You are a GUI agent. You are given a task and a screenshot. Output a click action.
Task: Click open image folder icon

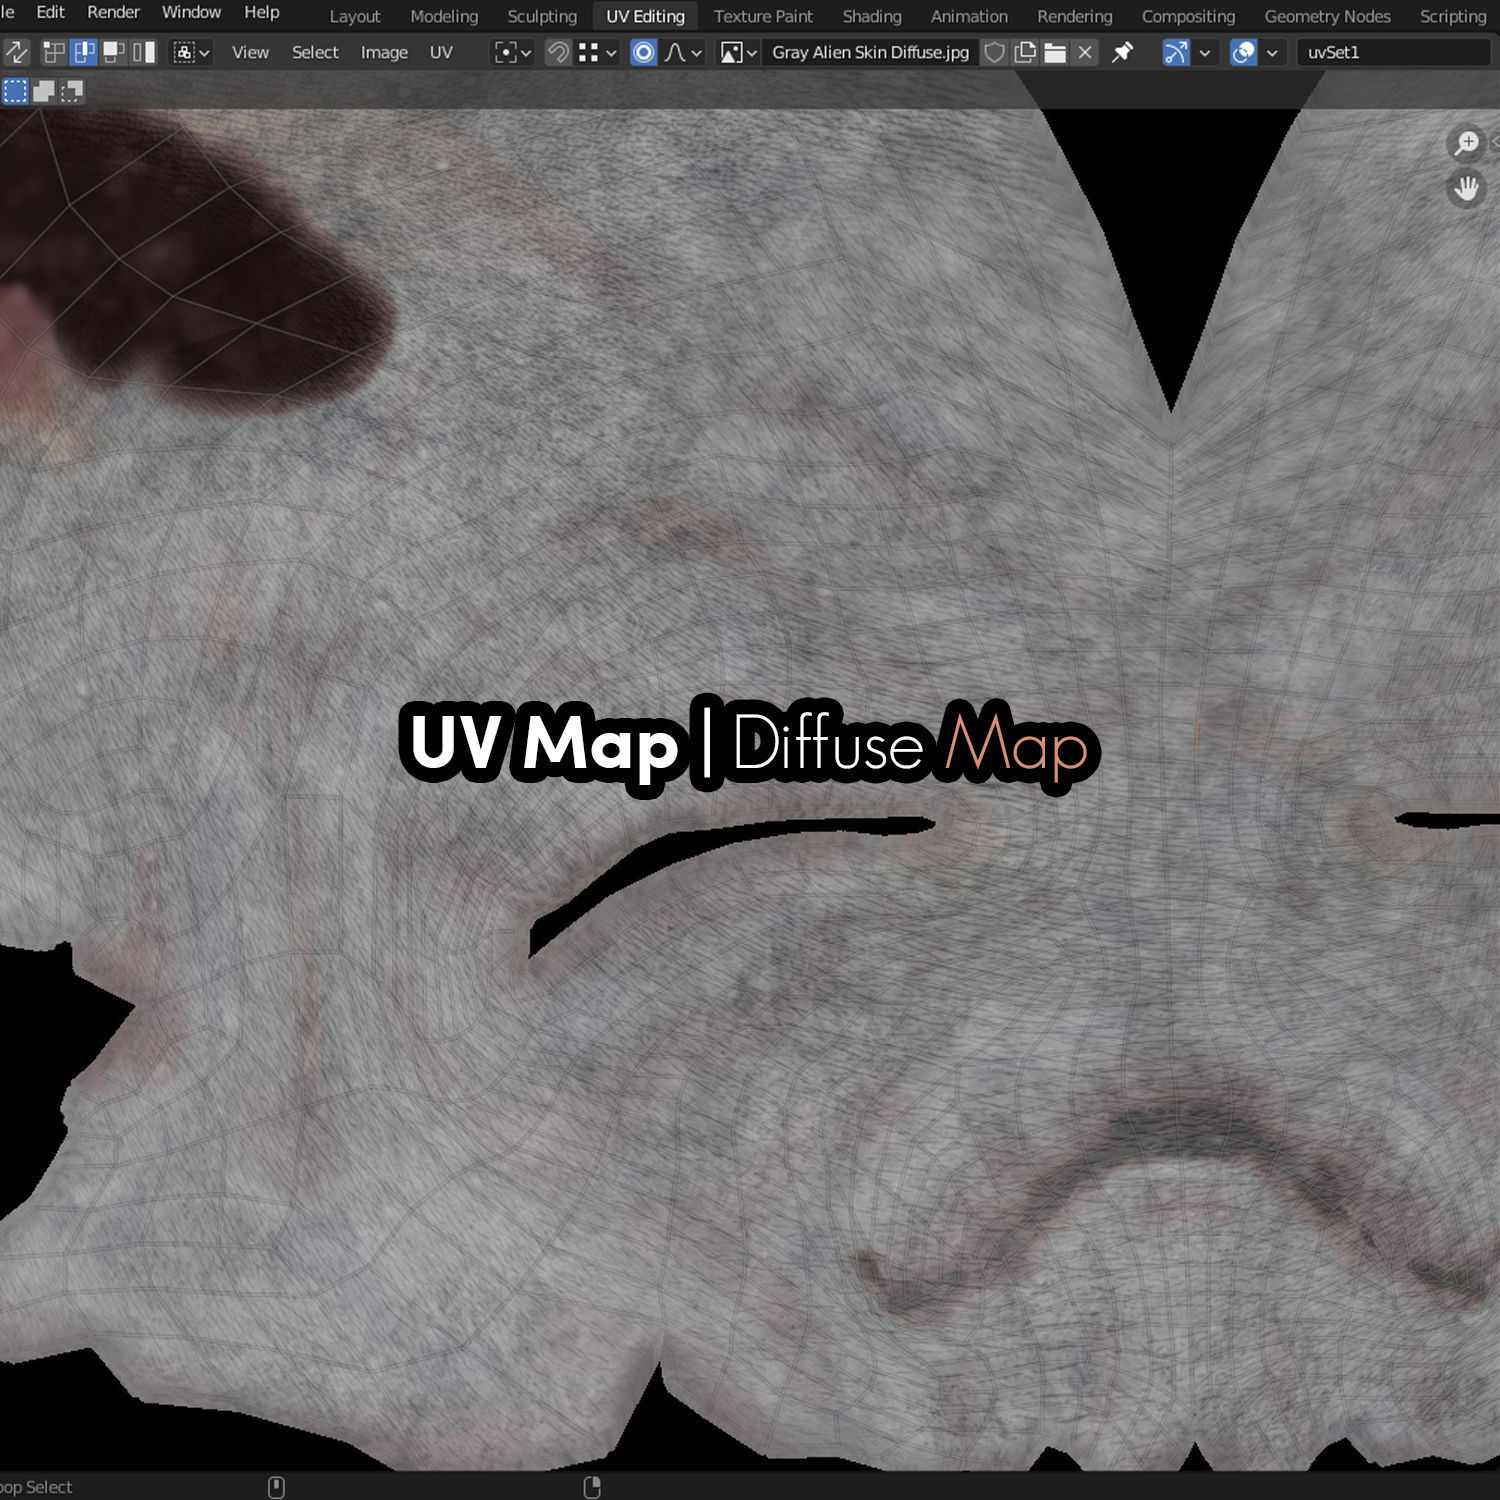coord(1055,52)
